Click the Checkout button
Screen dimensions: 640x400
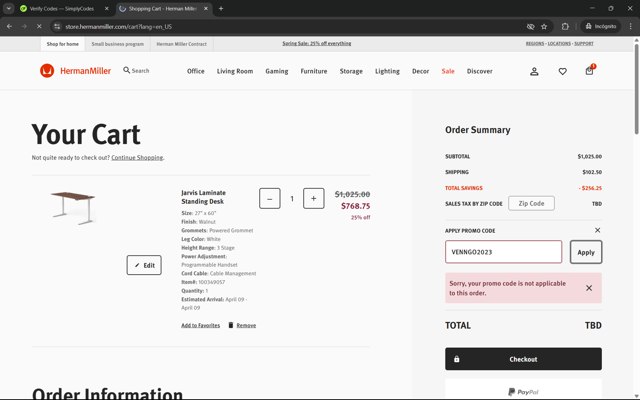523,359
